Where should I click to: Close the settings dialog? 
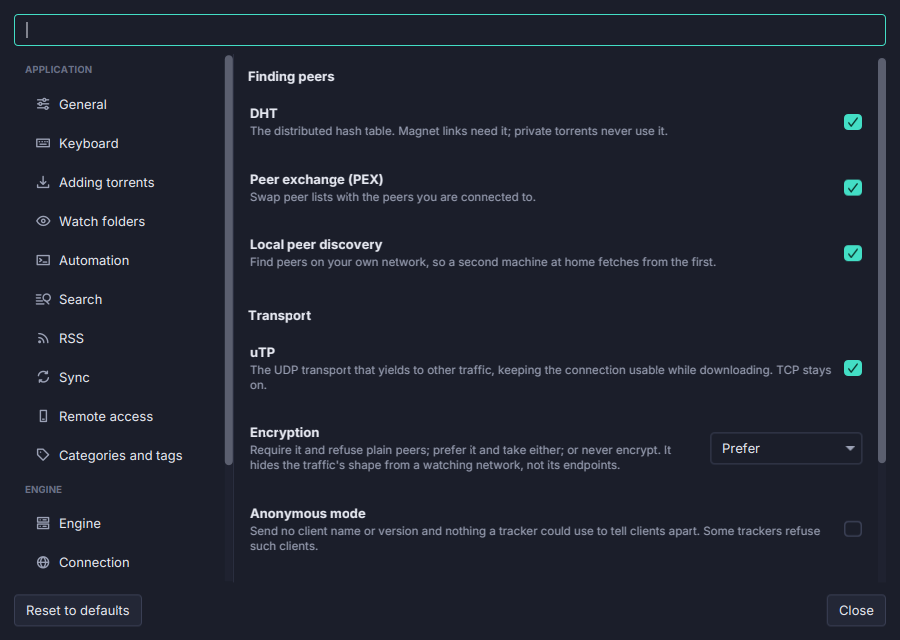pyautogui.click(x=856, y=610)
